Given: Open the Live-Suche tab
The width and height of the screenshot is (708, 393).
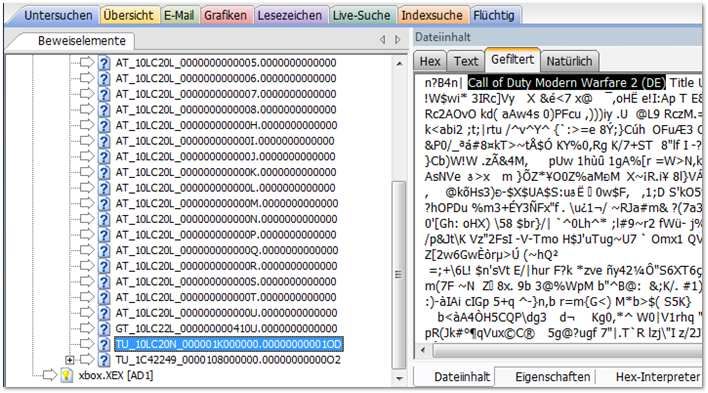Looking at the screenshot, I should click(361, 16).
